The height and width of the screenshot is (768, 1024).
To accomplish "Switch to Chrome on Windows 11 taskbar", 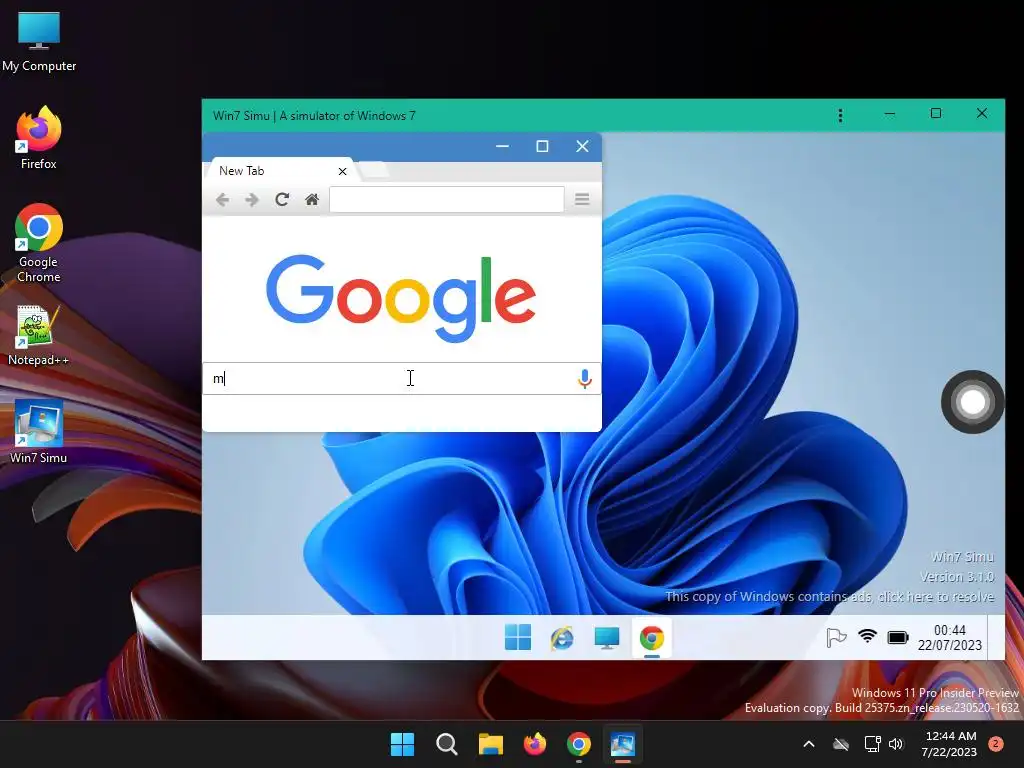I will pyautogui.click(x=579, y=744).
